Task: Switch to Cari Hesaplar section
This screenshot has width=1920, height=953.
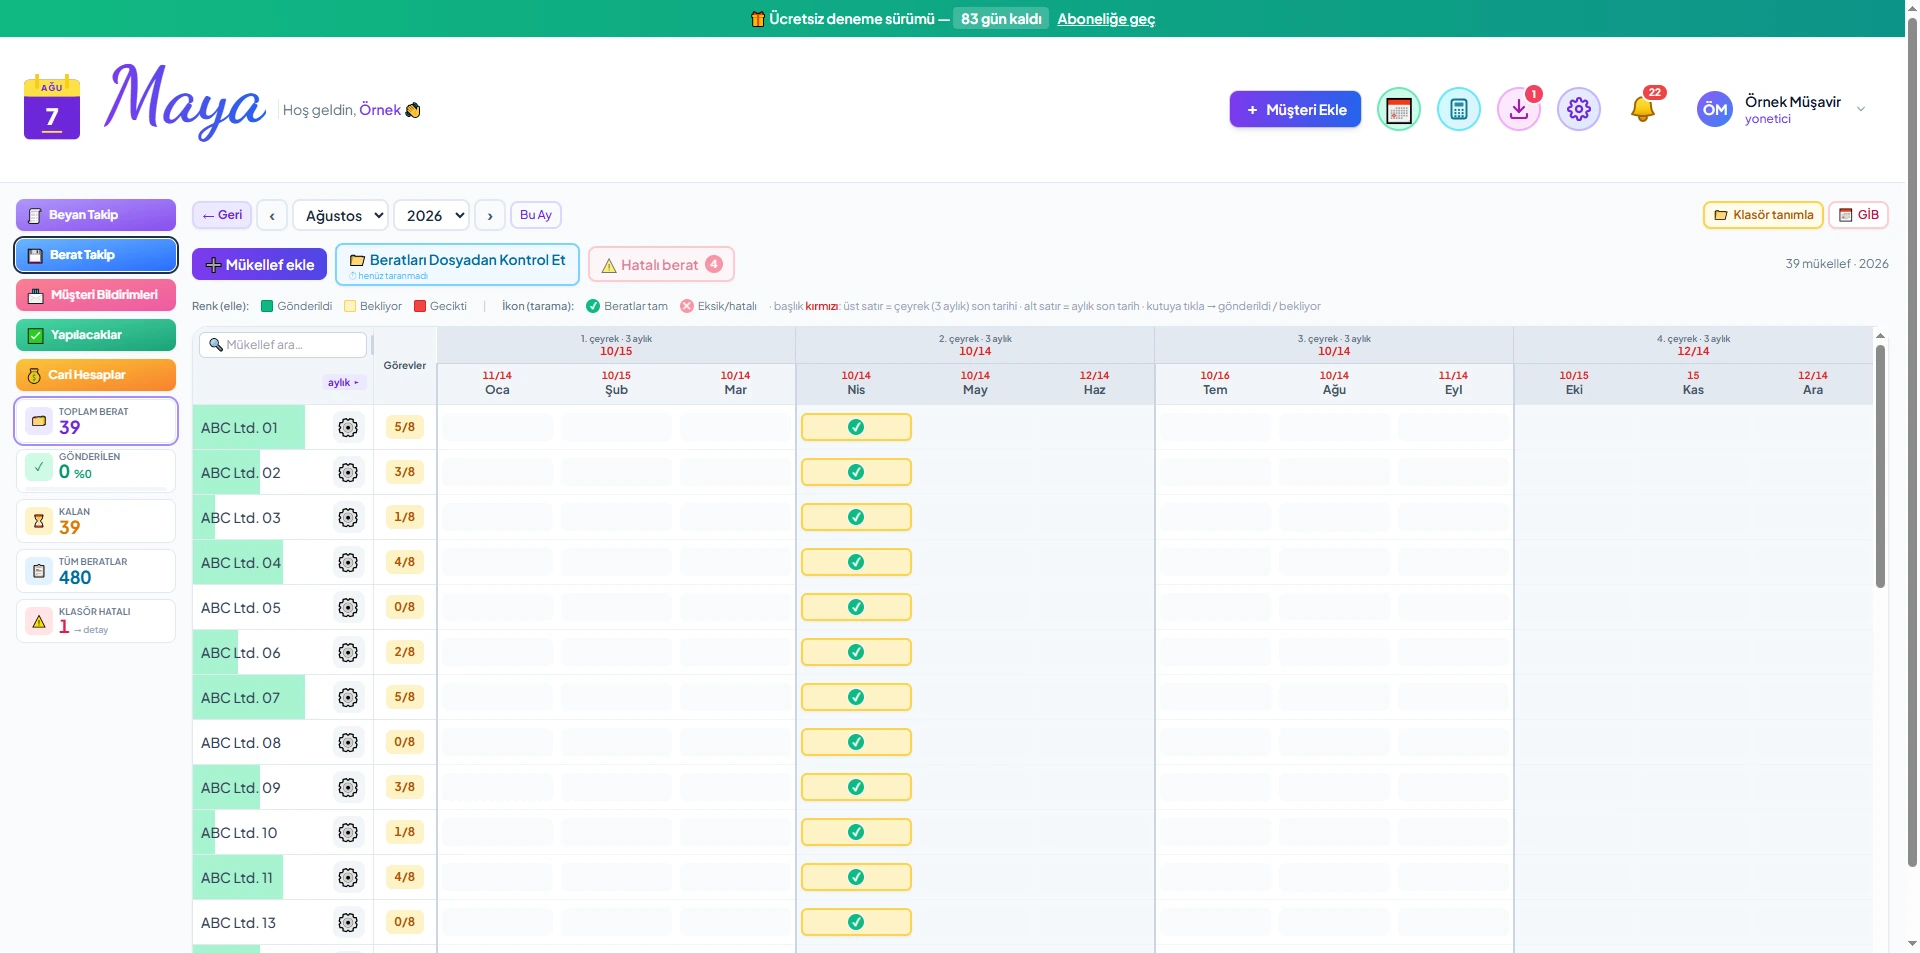Action: click(96, 375)
